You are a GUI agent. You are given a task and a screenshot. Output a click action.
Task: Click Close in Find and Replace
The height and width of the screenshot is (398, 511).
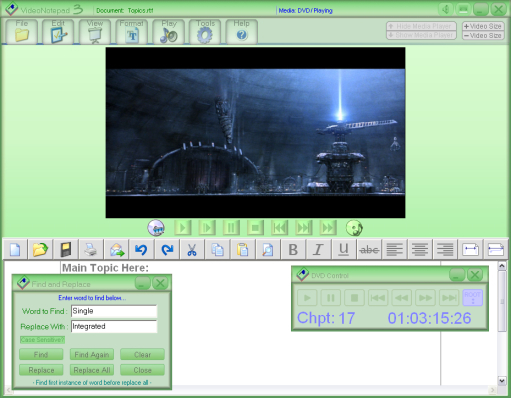142,370
